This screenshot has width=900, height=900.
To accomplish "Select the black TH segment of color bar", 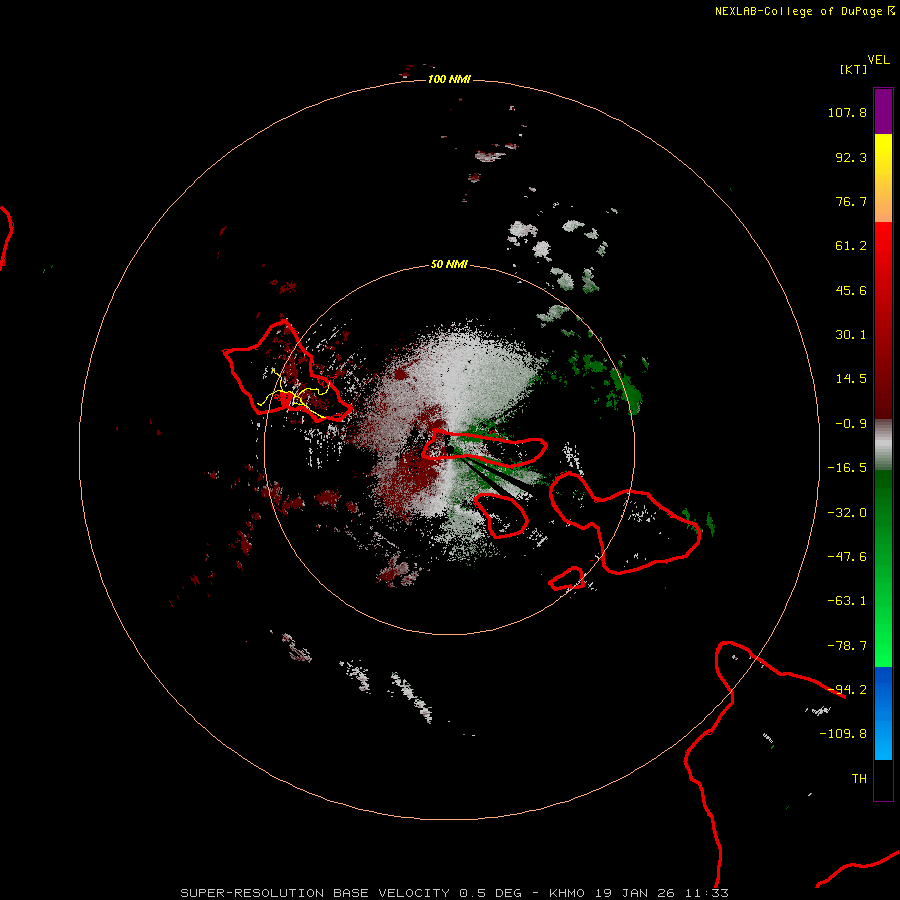I will pos(883,780).
